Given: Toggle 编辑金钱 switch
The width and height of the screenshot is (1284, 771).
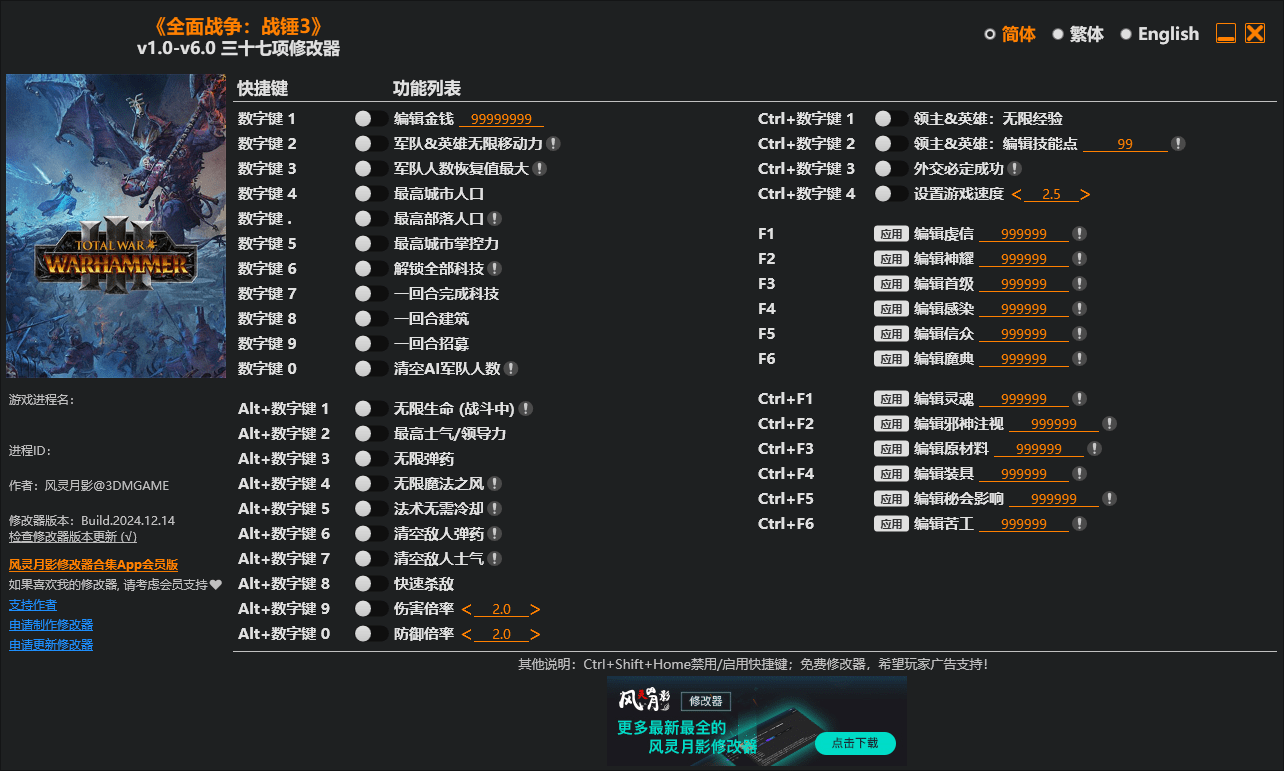Looking at the screenshot, I should pyautogui.click(x=371, y=119).
